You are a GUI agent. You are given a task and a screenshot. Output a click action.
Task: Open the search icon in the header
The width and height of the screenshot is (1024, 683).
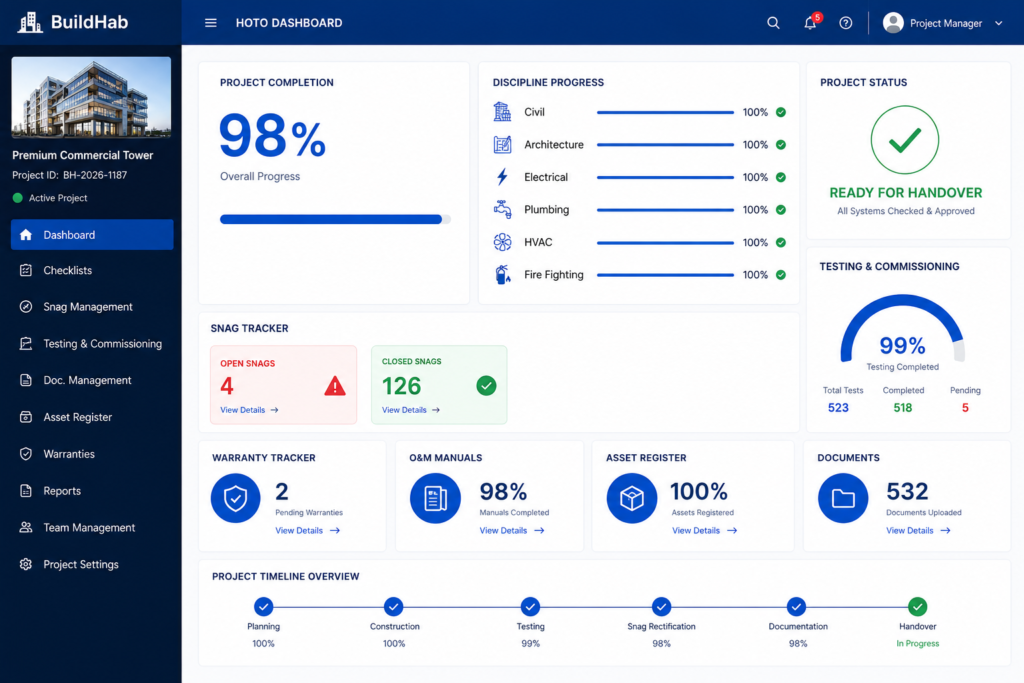[773, 23]
